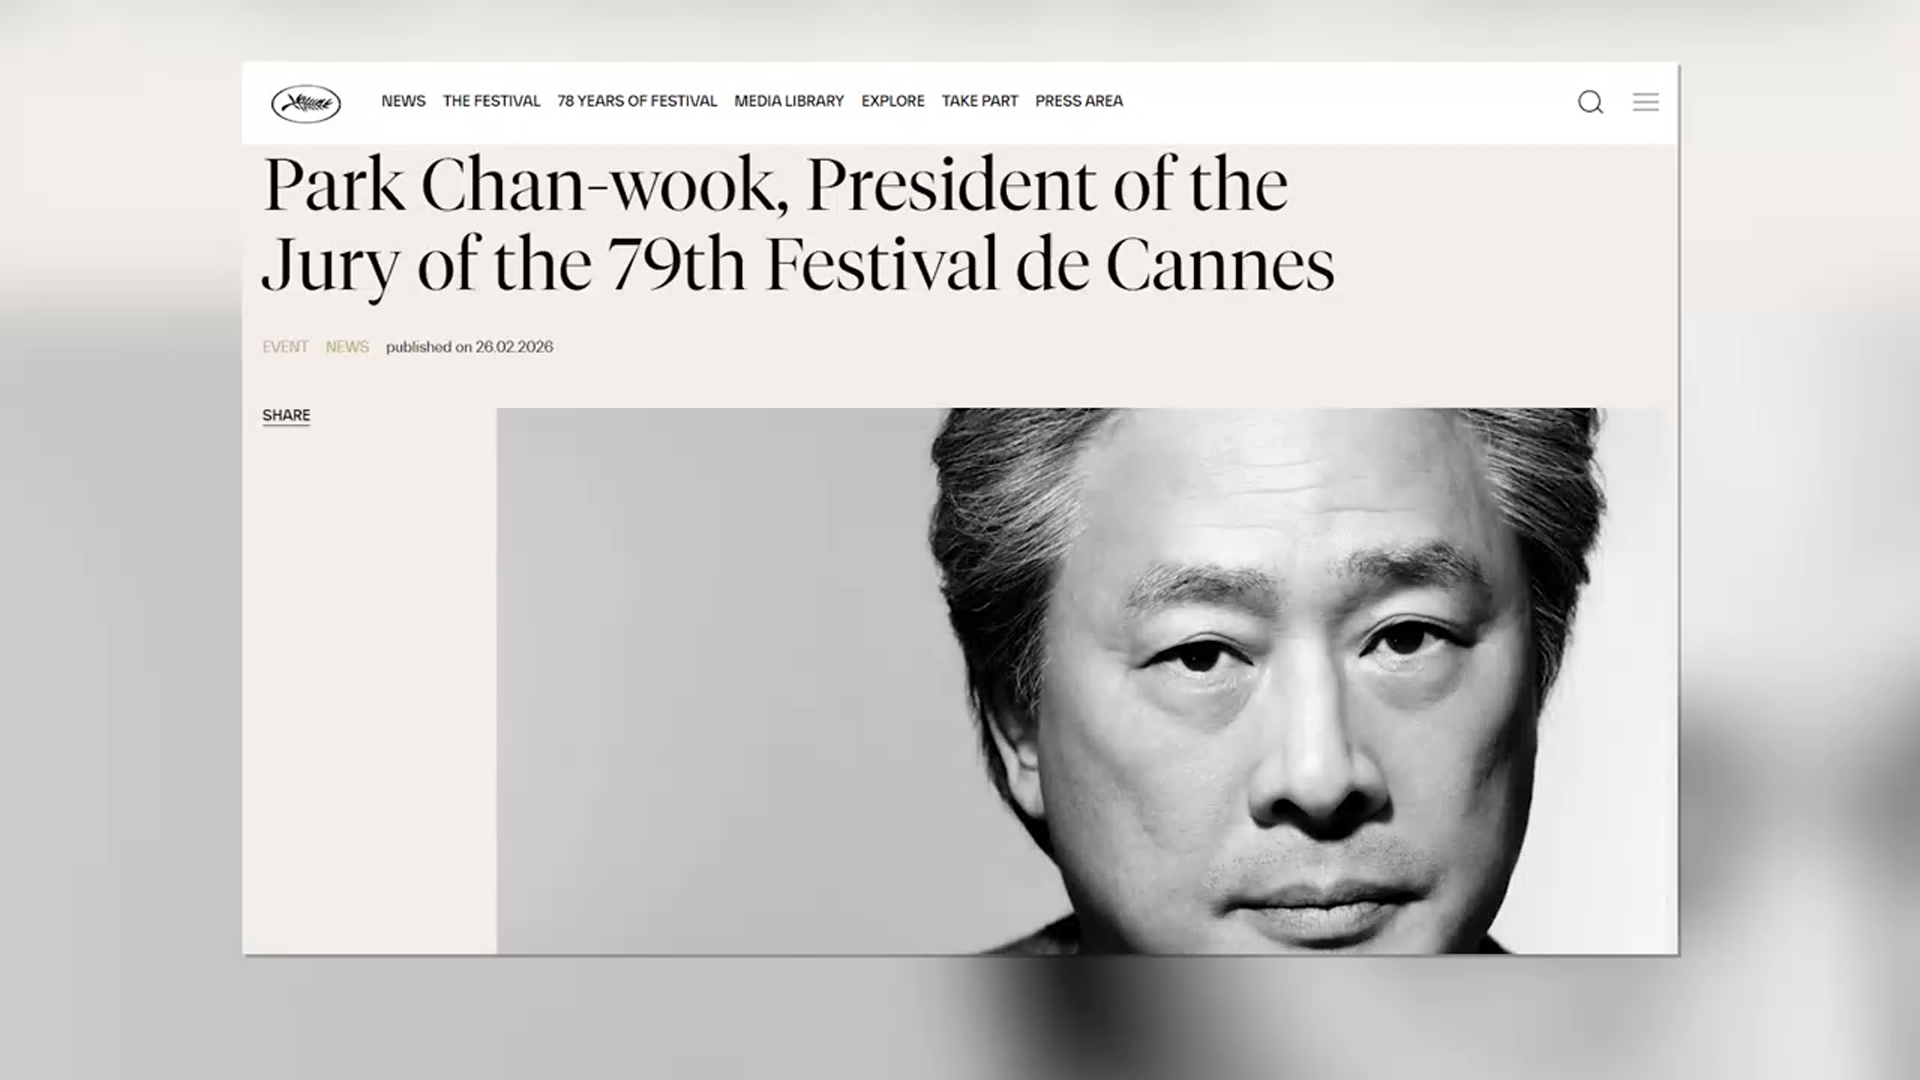The height and width of the screenshot is (1080, 1920).
Task: Click the word Cannes in the headline
Action: point(1220,265)
